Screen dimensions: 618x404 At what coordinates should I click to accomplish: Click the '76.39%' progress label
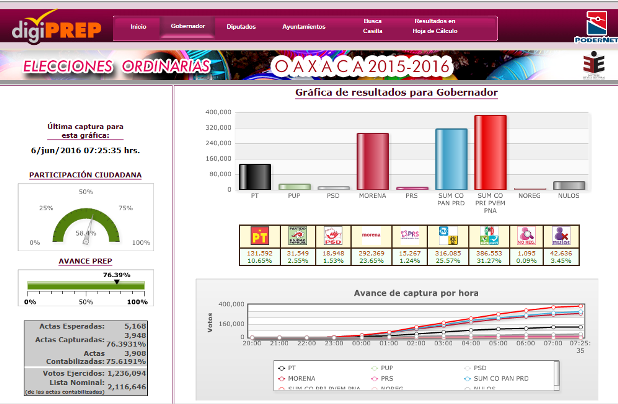click(x=117, y=275)
